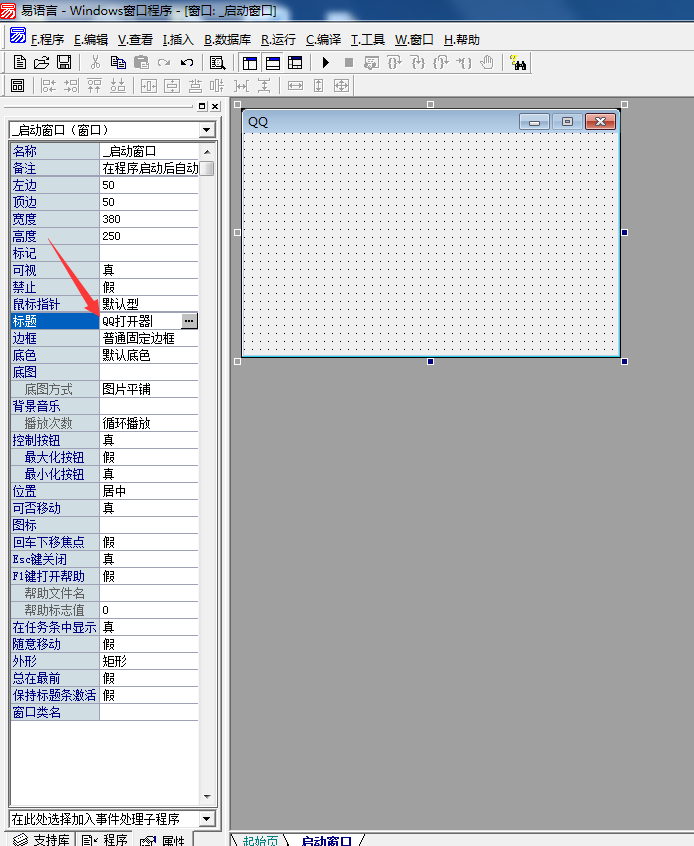Click the Make Same Size icon
Viewport: 694px width, 846px height.
tap(342, 86)
